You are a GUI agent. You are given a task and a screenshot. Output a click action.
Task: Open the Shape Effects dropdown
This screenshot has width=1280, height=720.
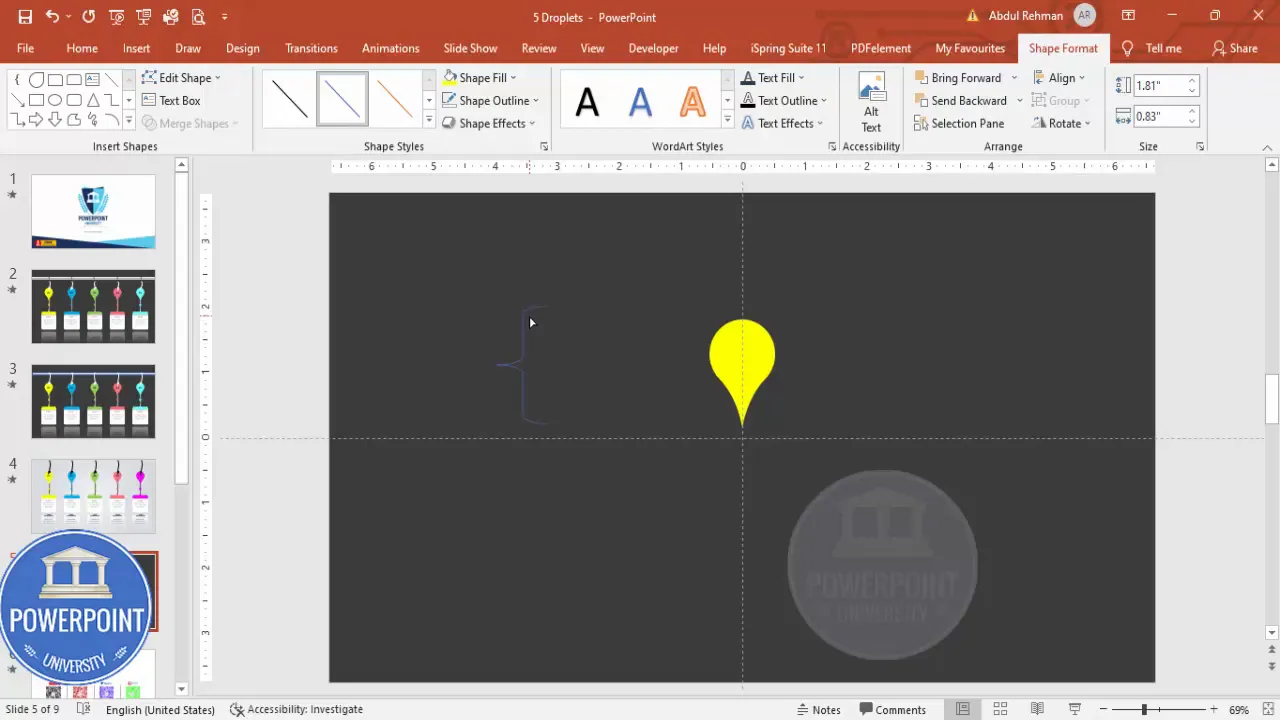[x=489, y=123]
